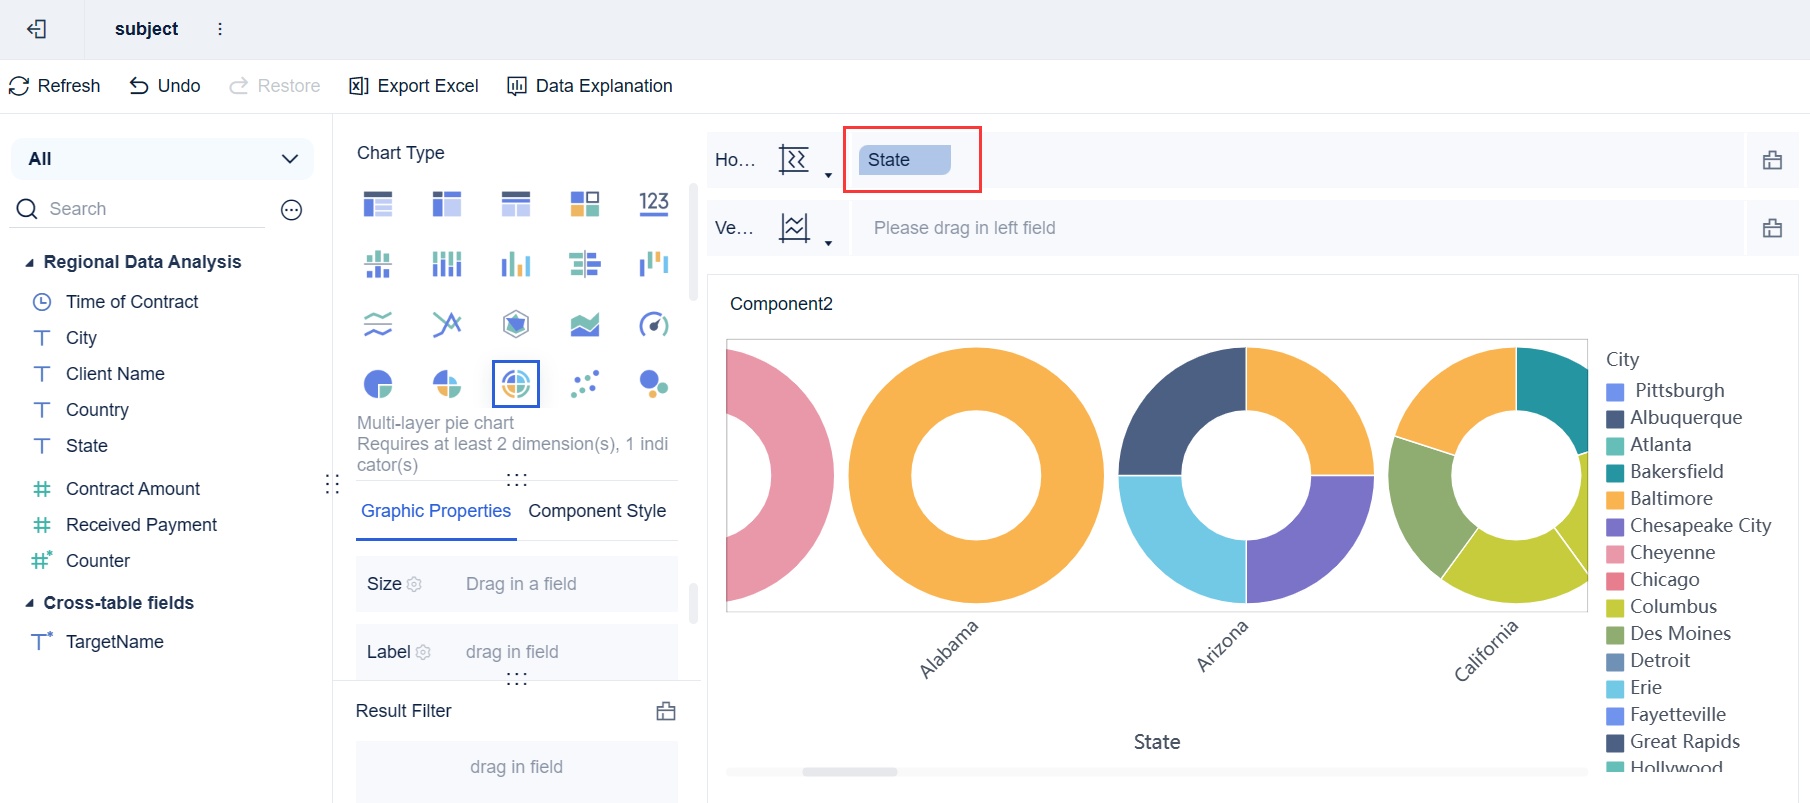Choose the radar chart type icon
Screen dimensions: 1810x803
click(515, 324)
